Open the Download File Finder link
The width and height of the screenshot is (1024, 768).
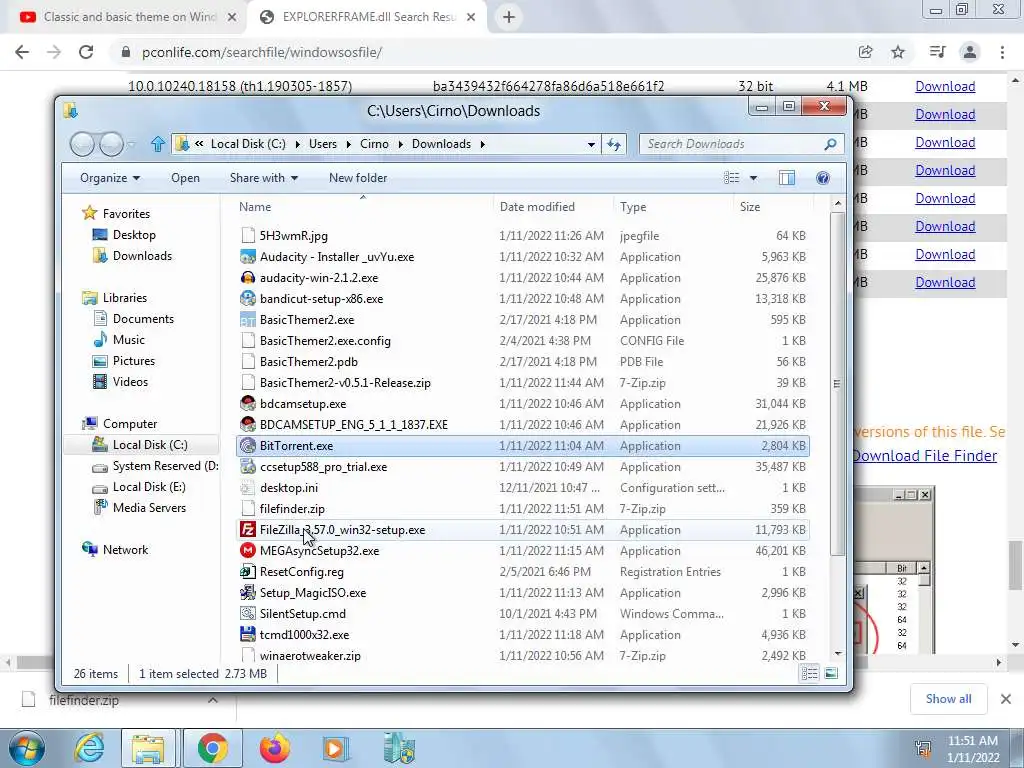[925, 456]
